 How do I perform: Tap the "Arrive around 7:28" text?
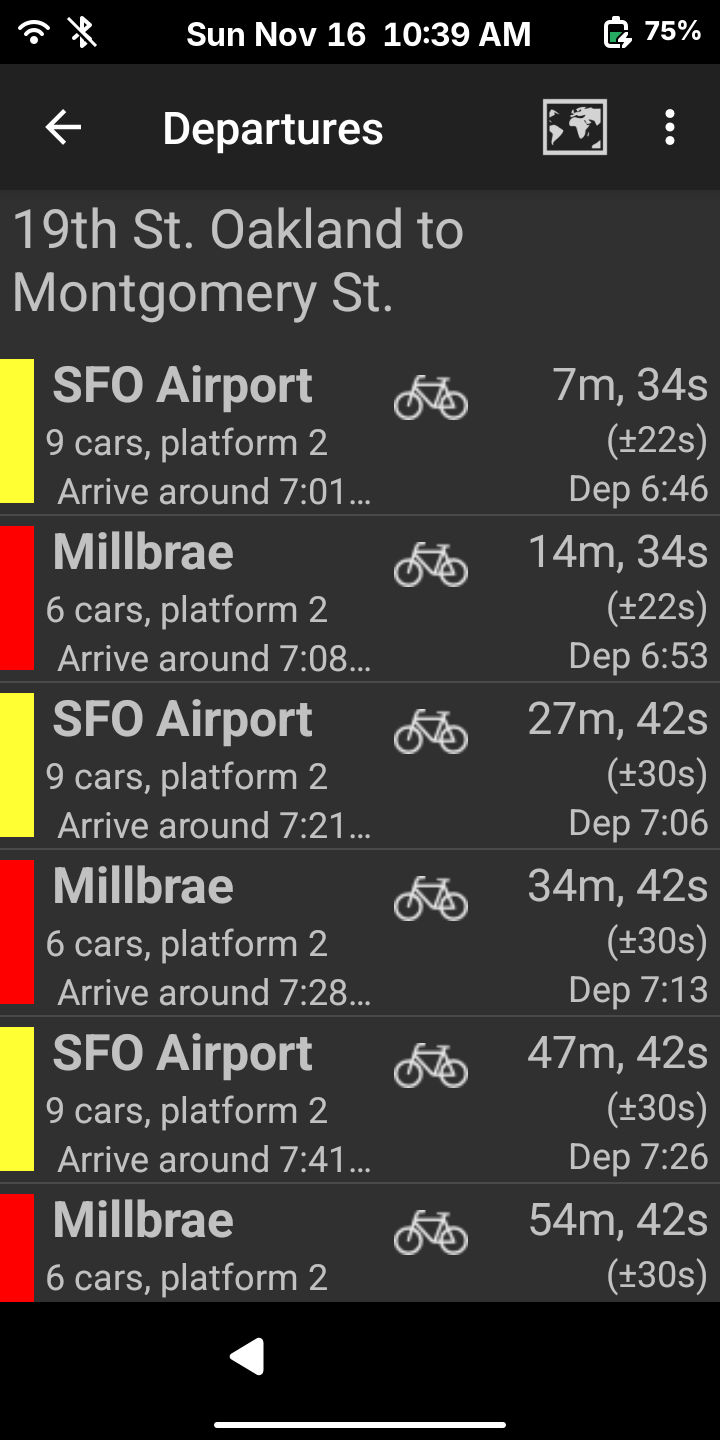point(214,992)
